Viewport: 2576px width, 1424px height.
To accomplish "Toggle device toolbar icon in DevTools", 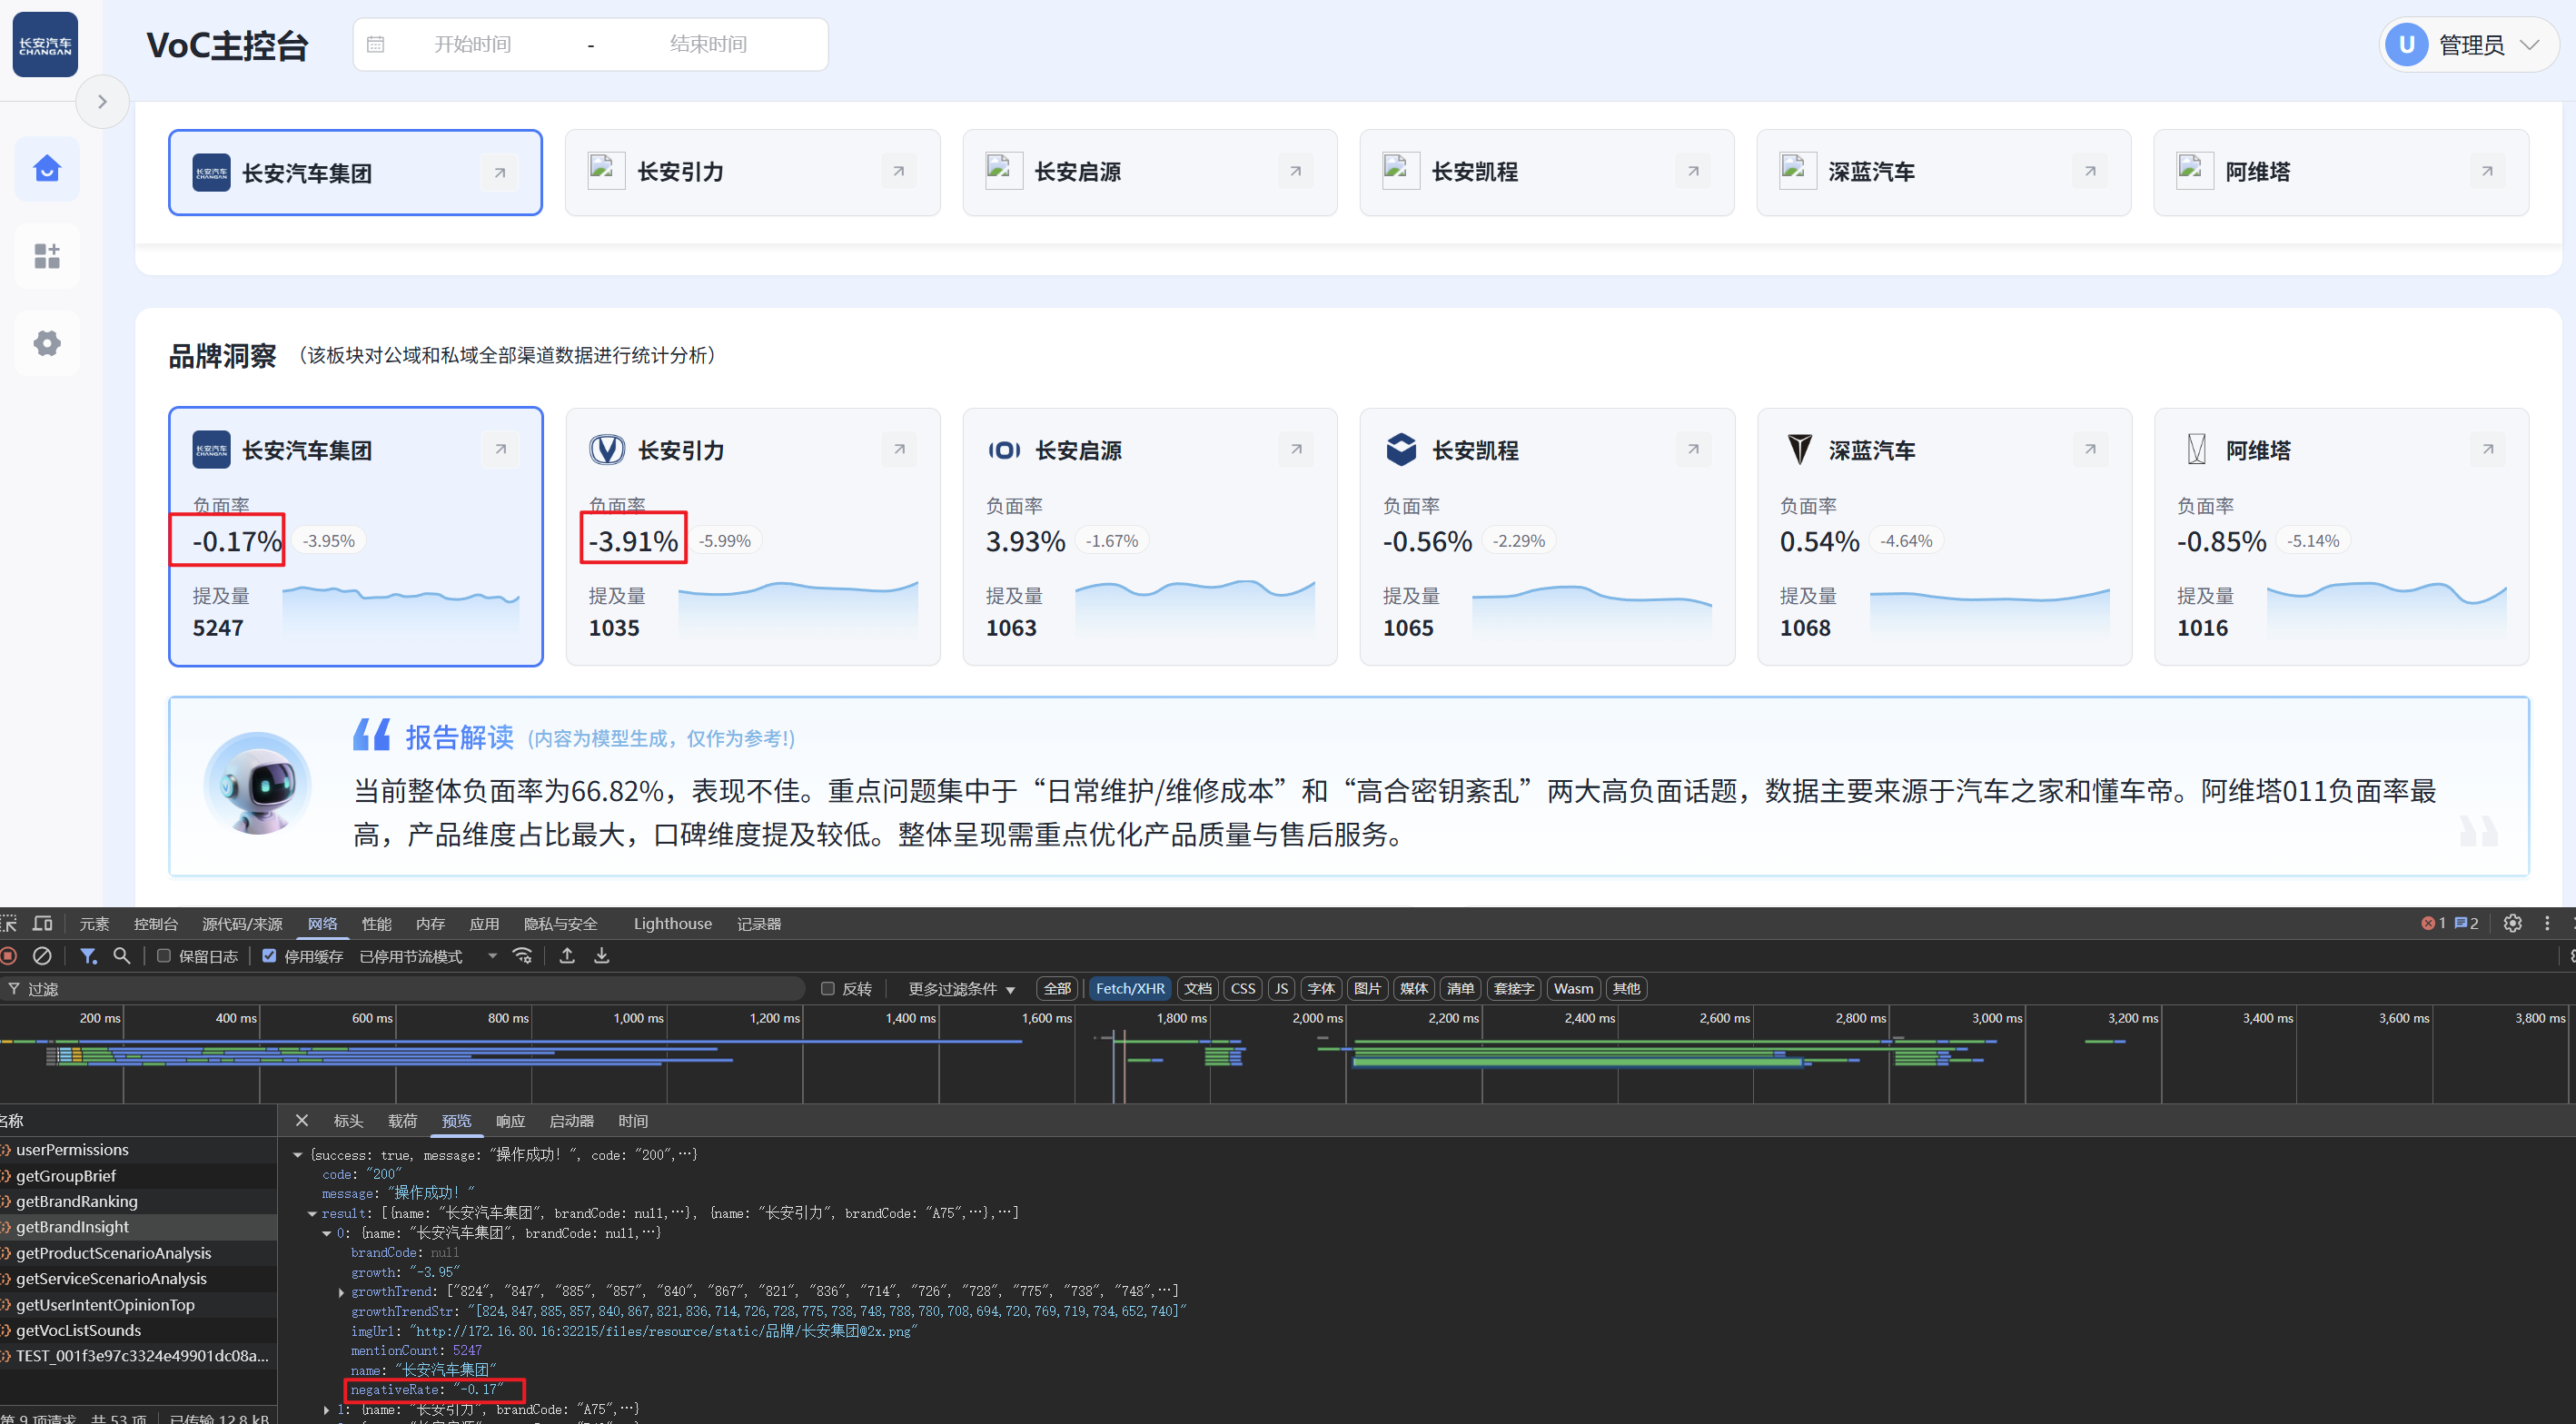I will [42, 923].
